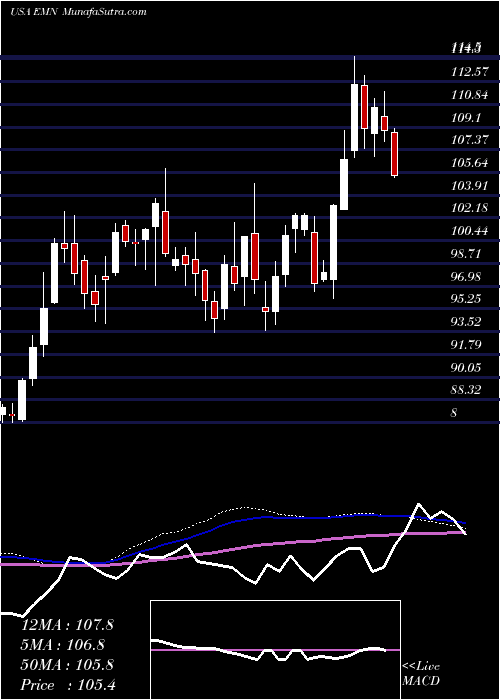
Task: Click the 102.18 price axis label
Action: coord(467,208)
